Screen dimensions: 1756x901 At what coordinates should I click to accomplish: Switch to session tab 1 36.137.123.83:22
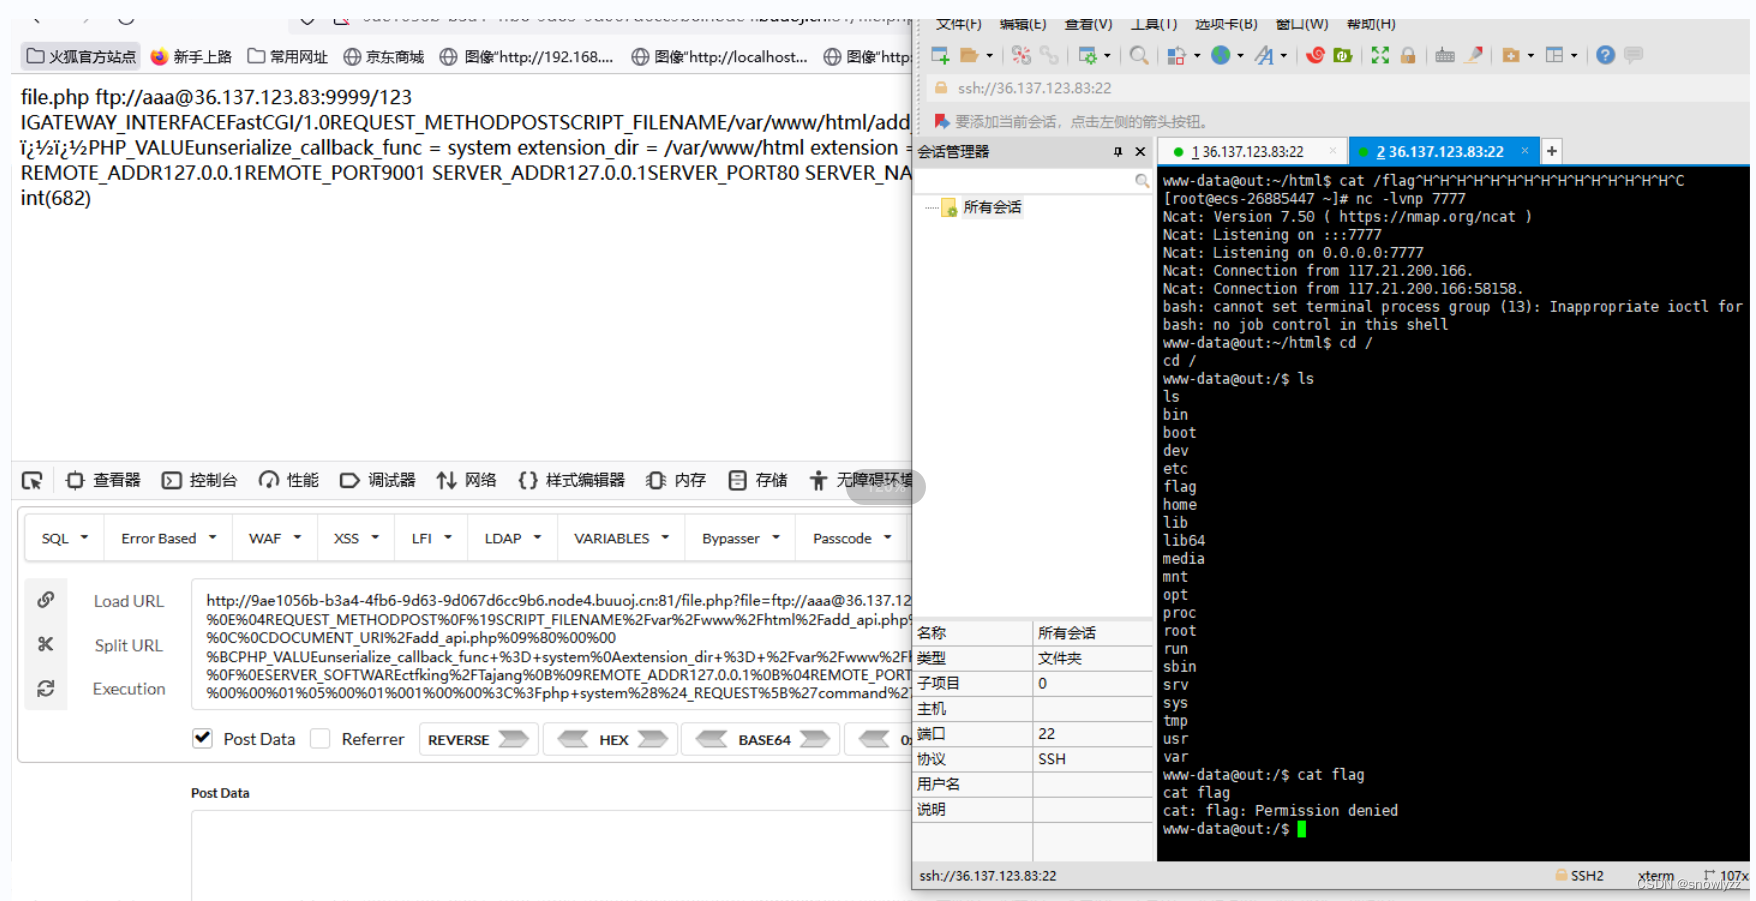tap(1252, 152)
